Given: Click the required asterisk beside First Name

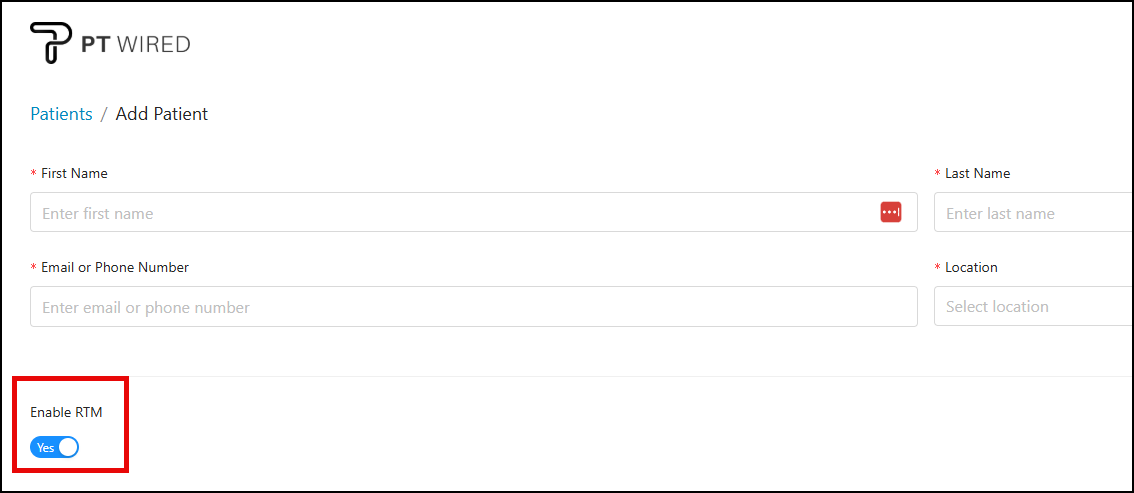Looking at the screenshot, I should (34, 174).
